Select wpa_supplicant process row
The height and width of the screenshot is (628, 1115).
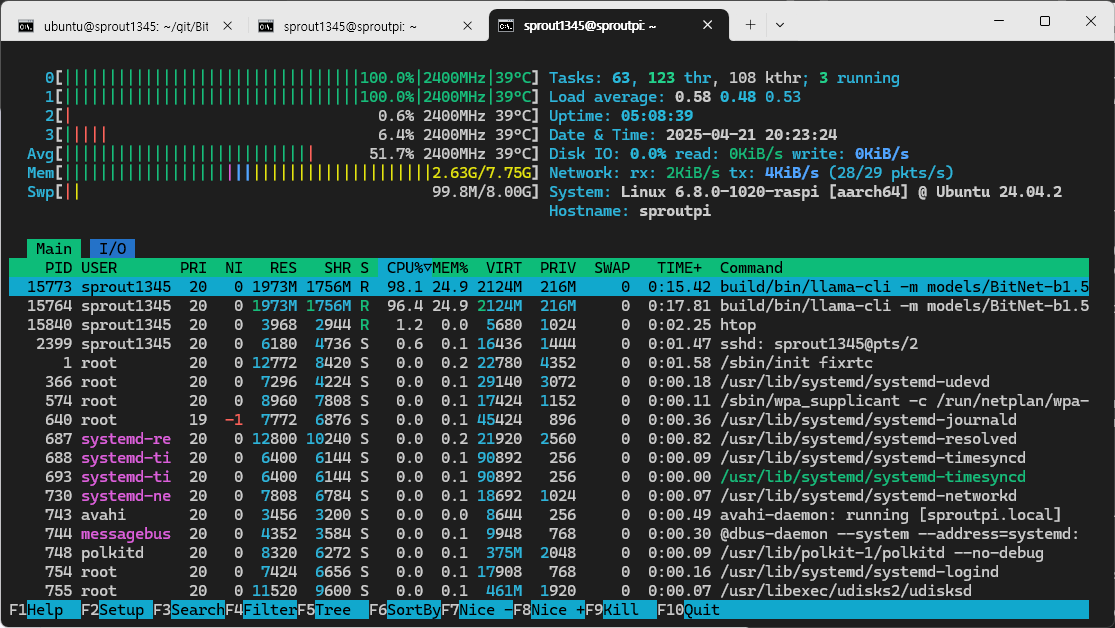[549, 401]
